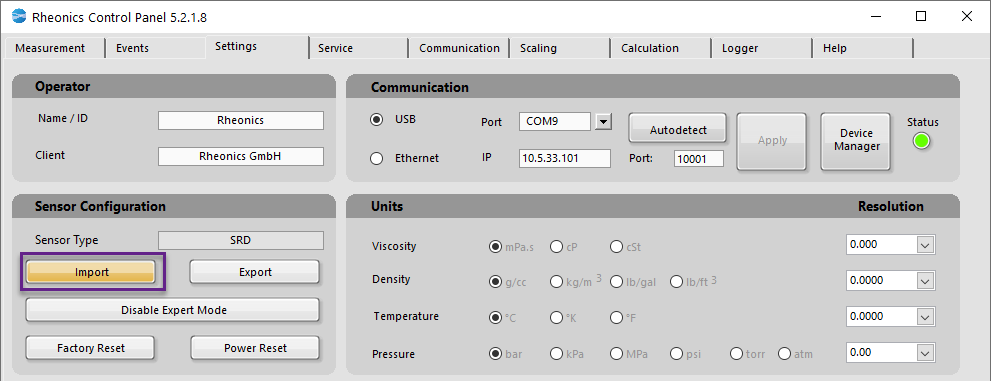Select bar pressure unit
Viewport: 991px width, 381px height.
(496, 354)
